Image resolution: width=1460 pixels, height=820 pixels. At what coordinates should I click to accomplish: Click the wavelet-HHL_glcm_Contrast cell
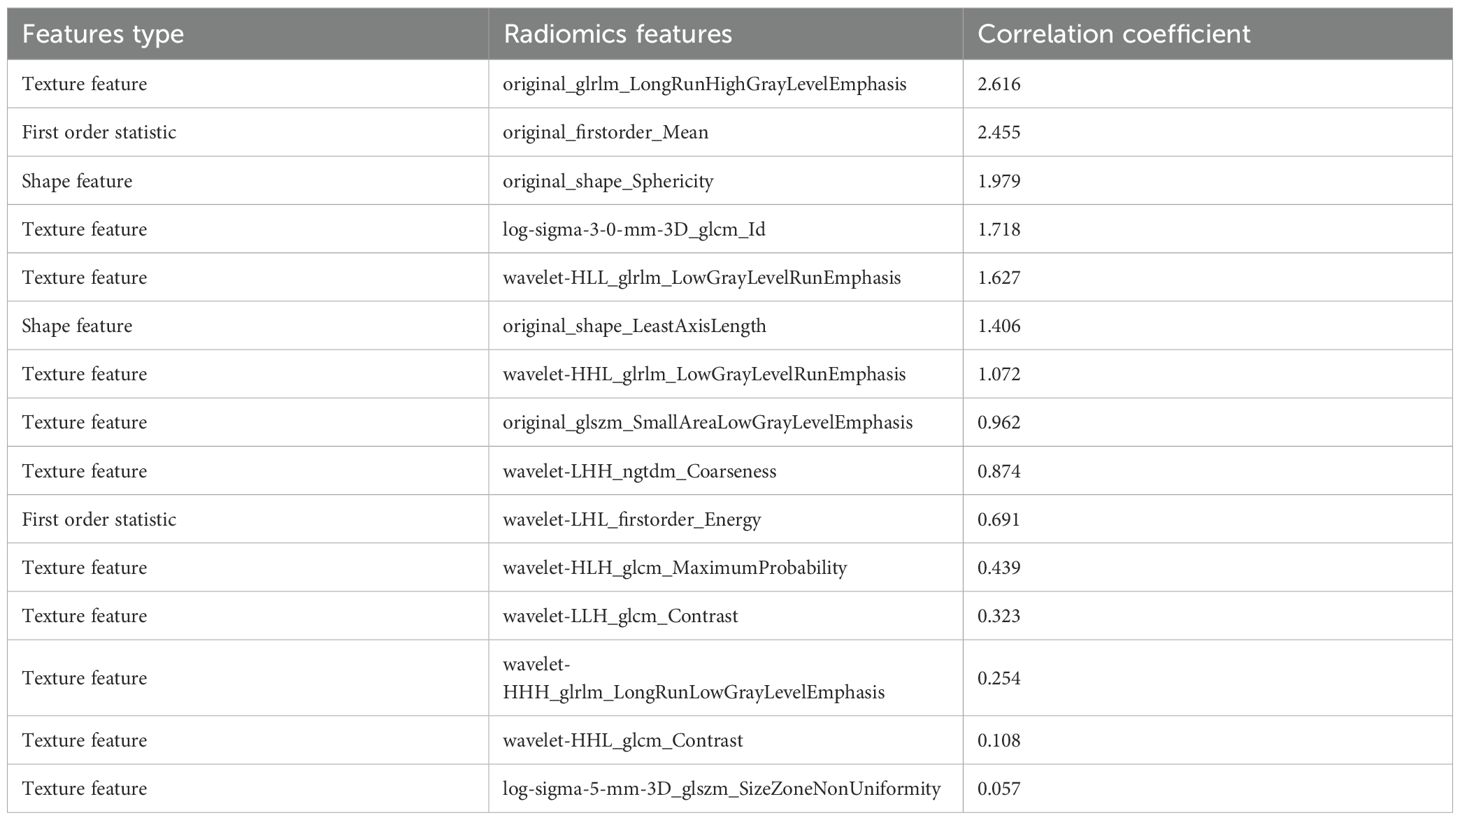coord(622,740)
